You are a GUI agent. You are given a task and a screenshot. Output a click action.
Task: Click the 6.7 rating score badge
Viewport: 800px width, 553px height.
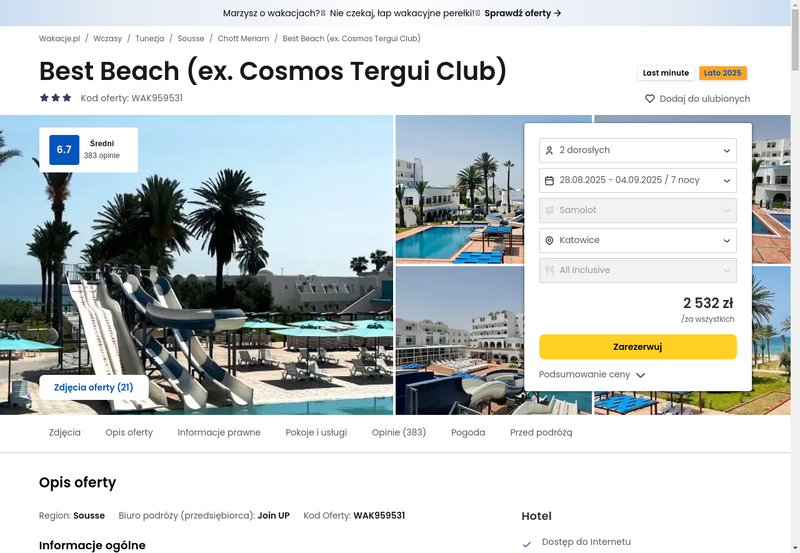64,149
